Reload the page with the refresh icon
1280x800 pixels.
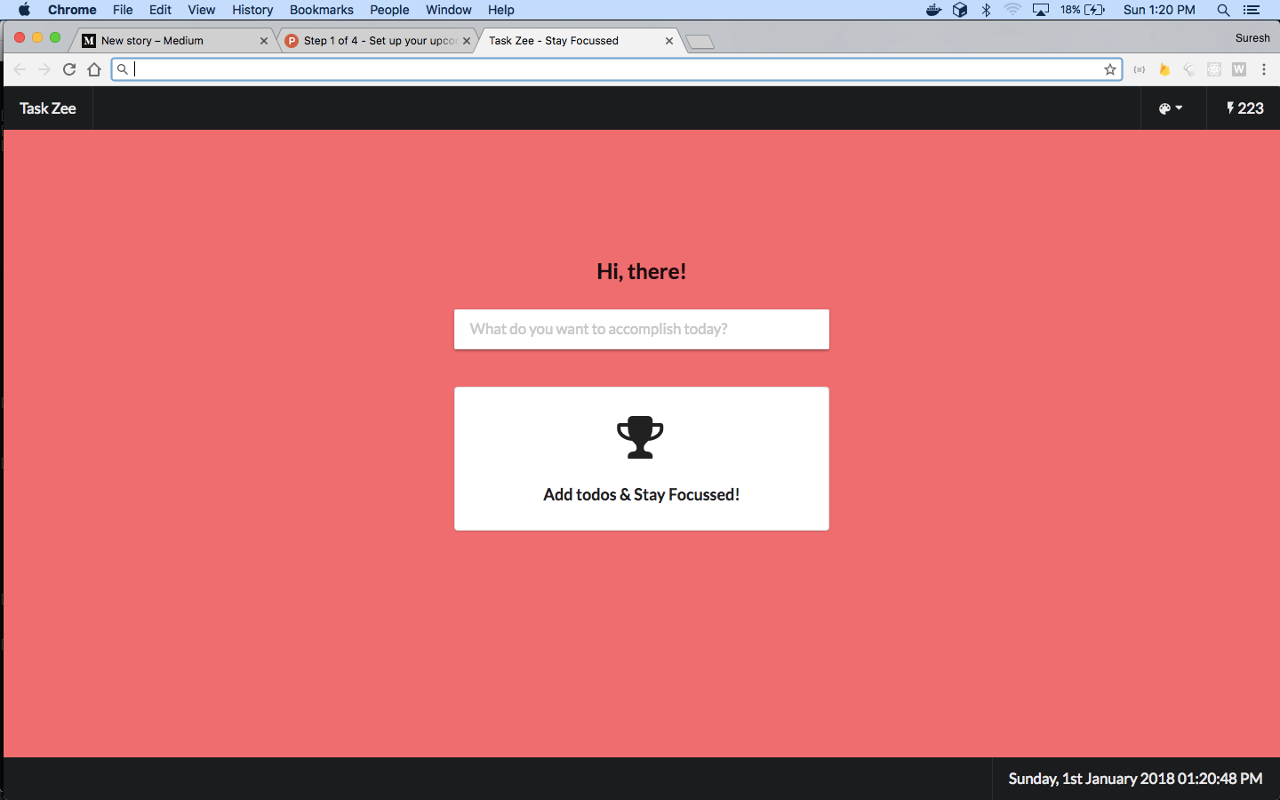tap(69, 69)
